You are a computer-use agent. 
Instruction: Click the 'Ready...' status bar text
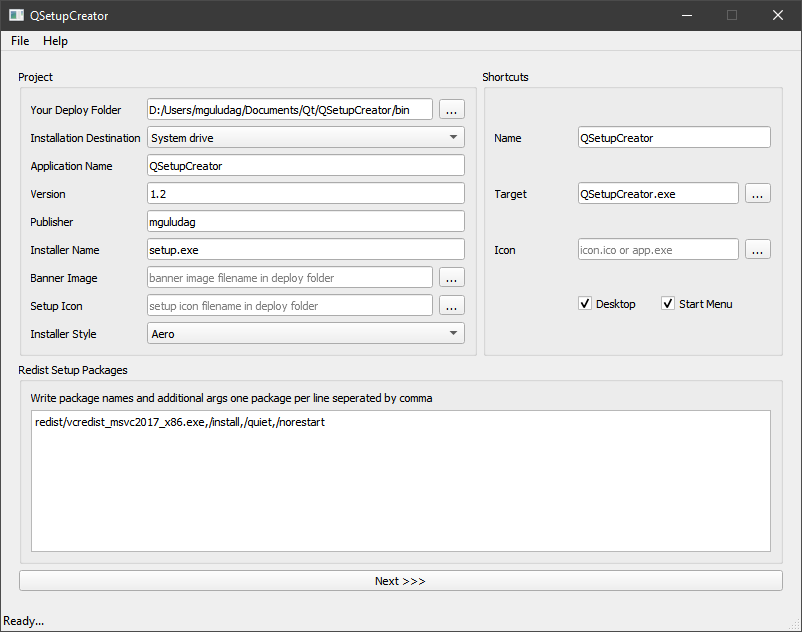point(24,621)
